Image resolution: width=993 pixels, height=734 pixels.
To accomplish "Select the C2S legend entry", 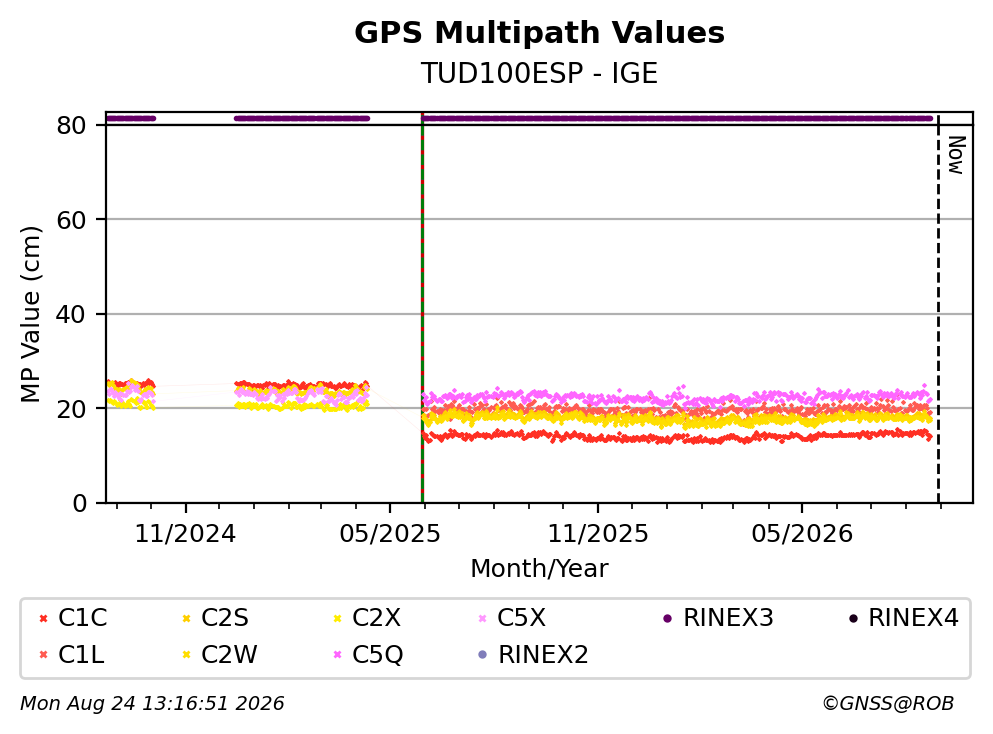I will [215, 618].
